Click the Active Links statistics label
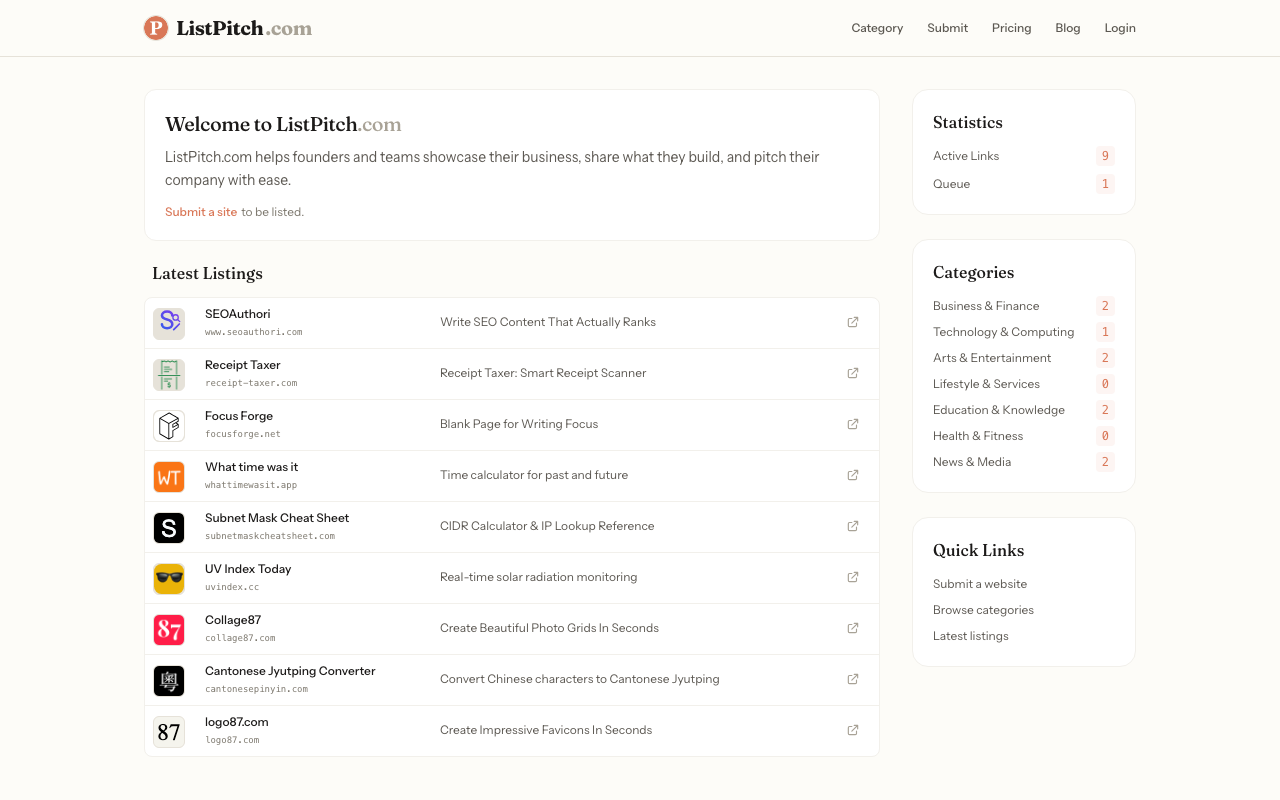This screenshot has width=1280, height=800. (x=966, y=156)
